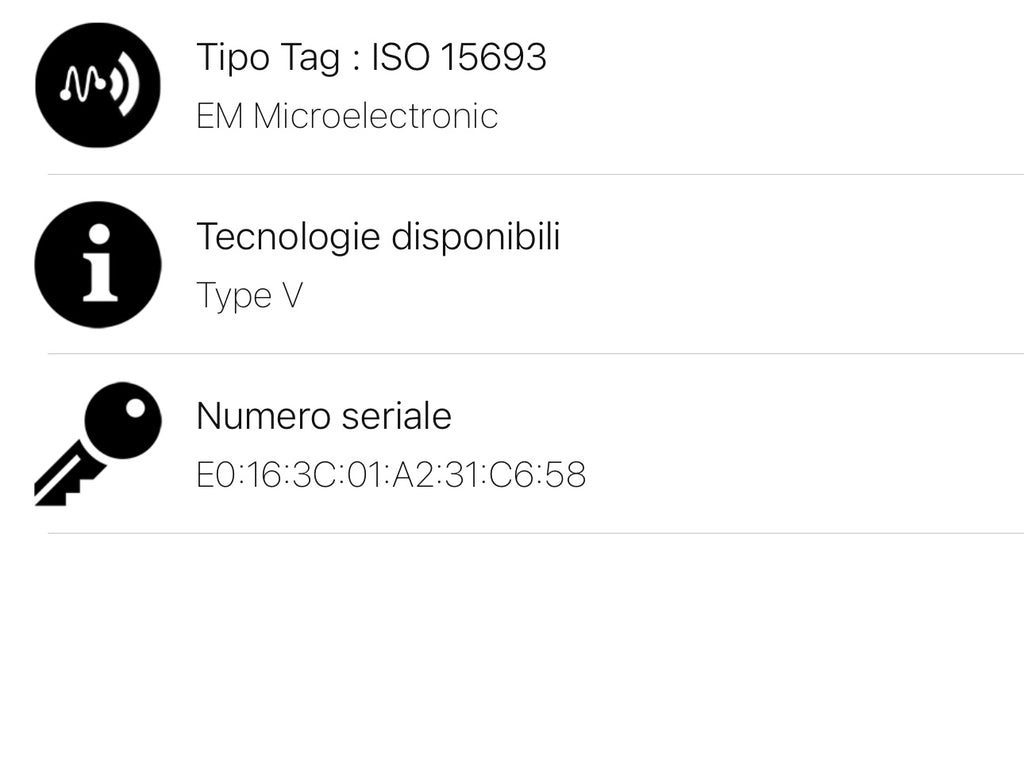Click separator line below EM Microelectronic row
Viewport: 1024px width, 779px height.
click(535, 174)
